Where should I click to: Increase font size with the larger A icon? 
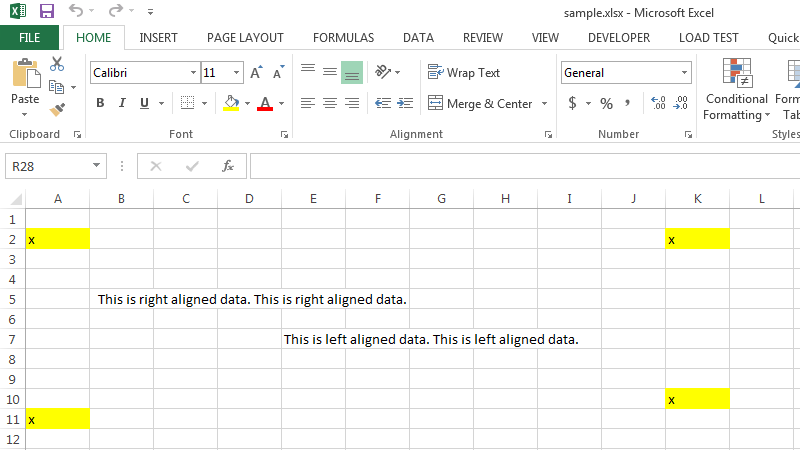click(x=256, y=73)
